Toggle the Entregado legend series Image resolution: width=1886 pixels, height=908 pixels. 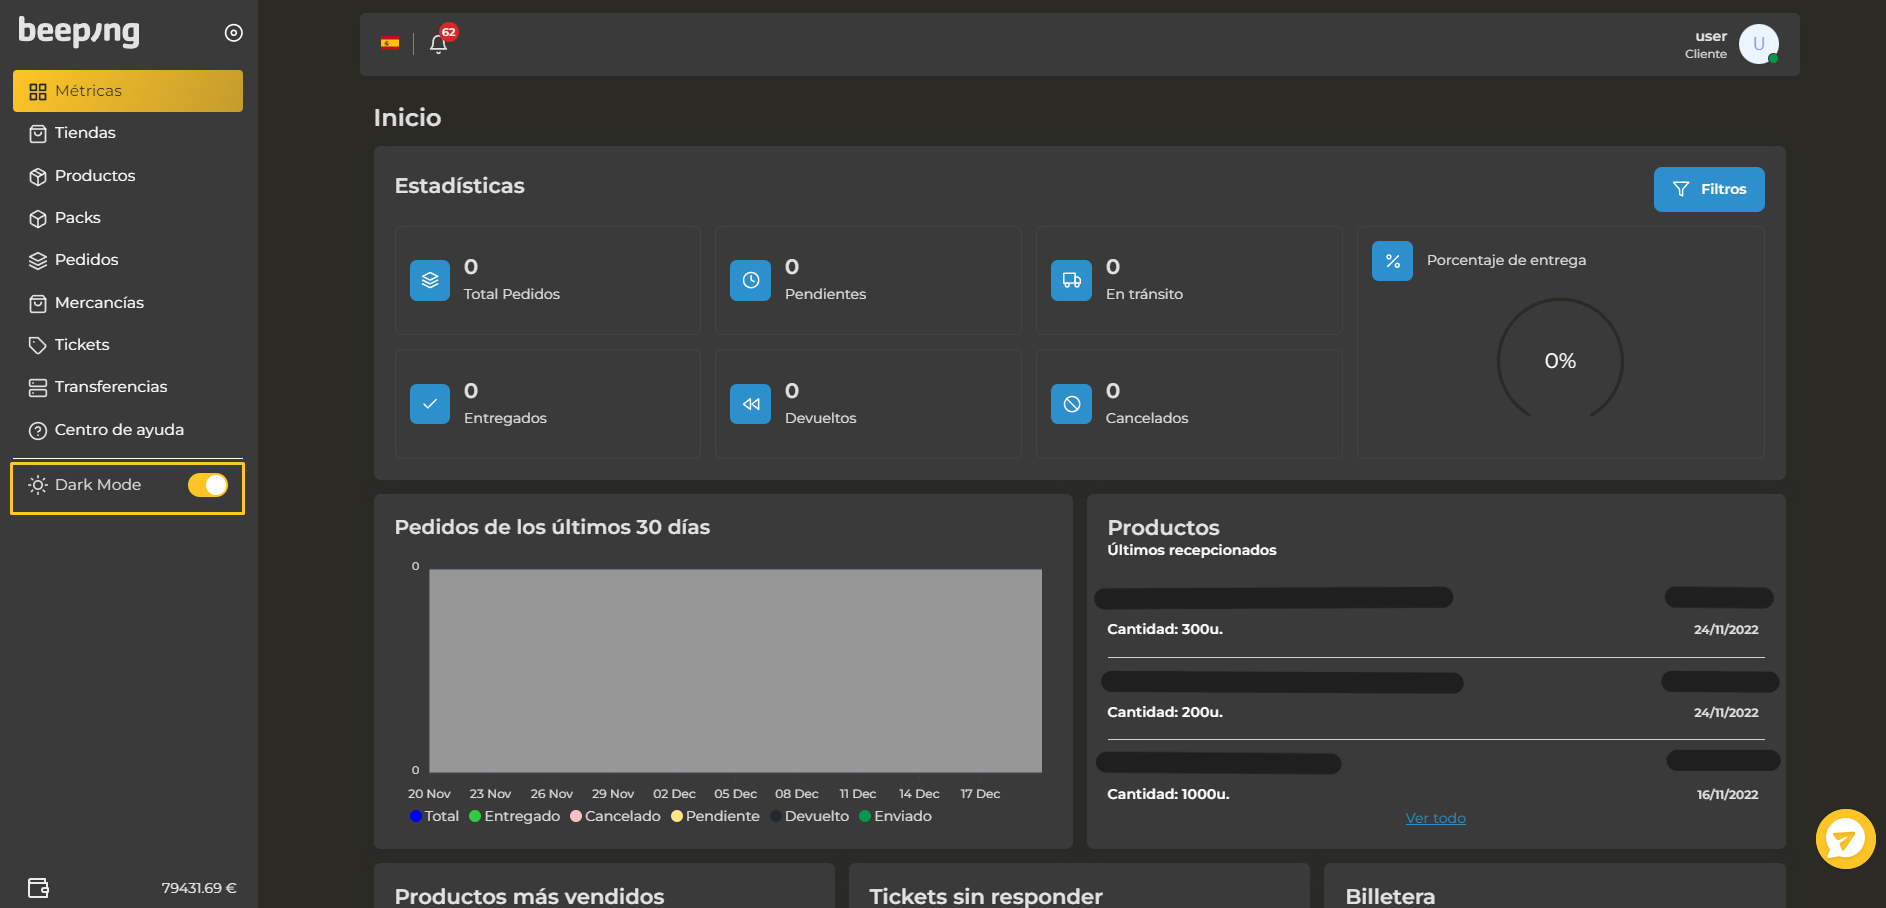tap(514, 817)
